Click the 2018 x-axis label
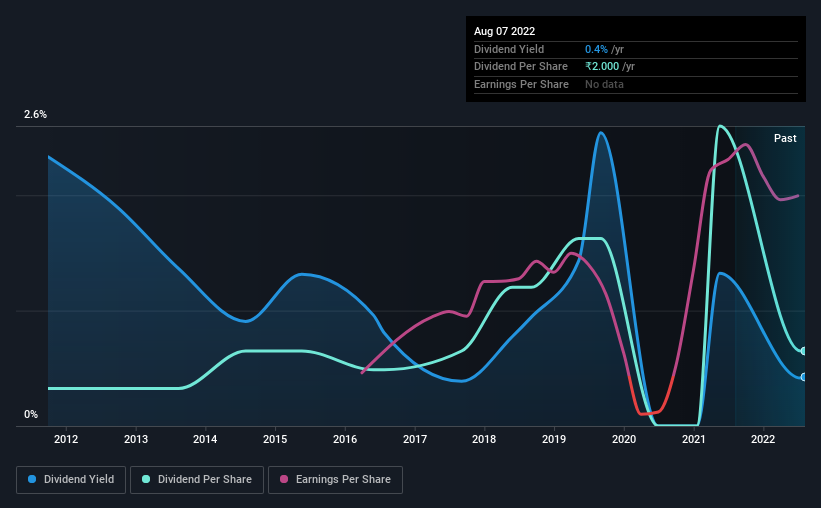This screenshot has width=821, height=508. tap(484, 439)
